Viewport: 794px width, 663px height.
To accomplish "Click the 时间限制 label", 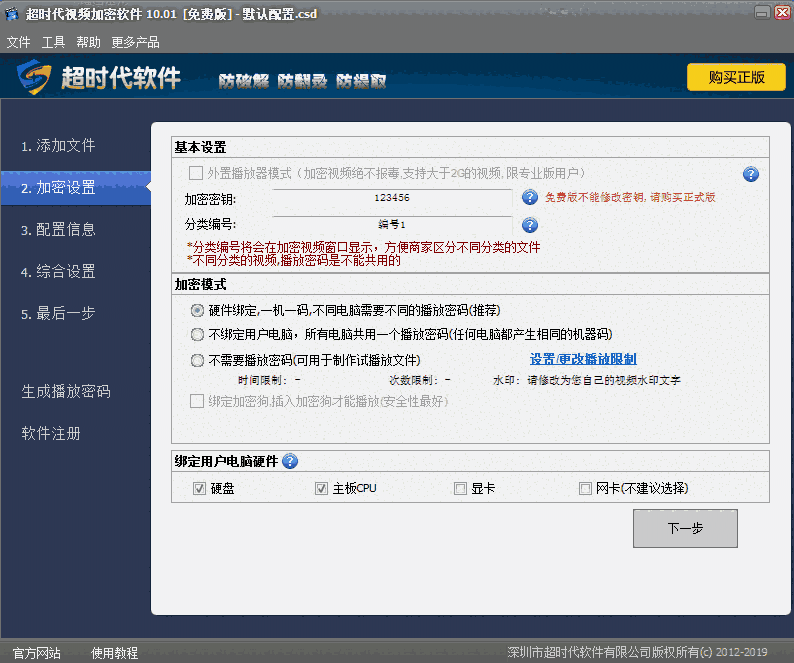I will coord(262,380).
